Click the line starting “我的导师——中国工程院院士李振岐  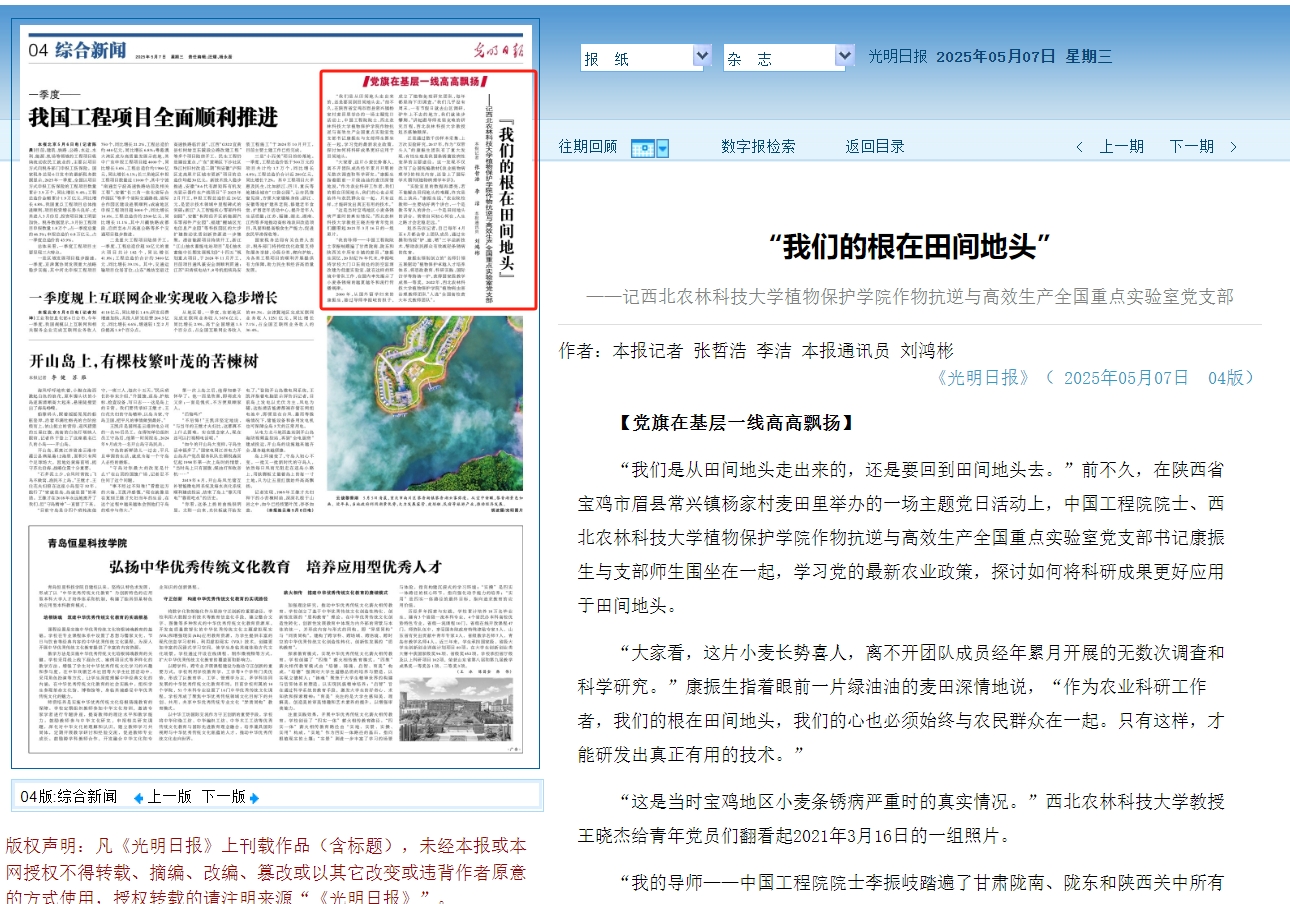(920, 883)
